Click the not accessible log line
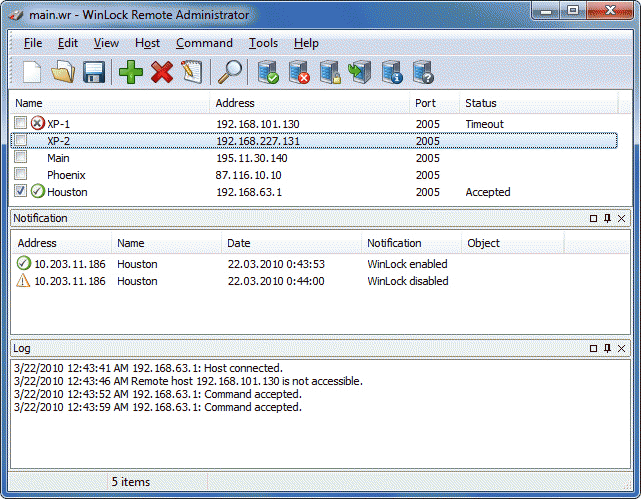The height and width of the screenshot is (499, 641). [x=188, y=381]
